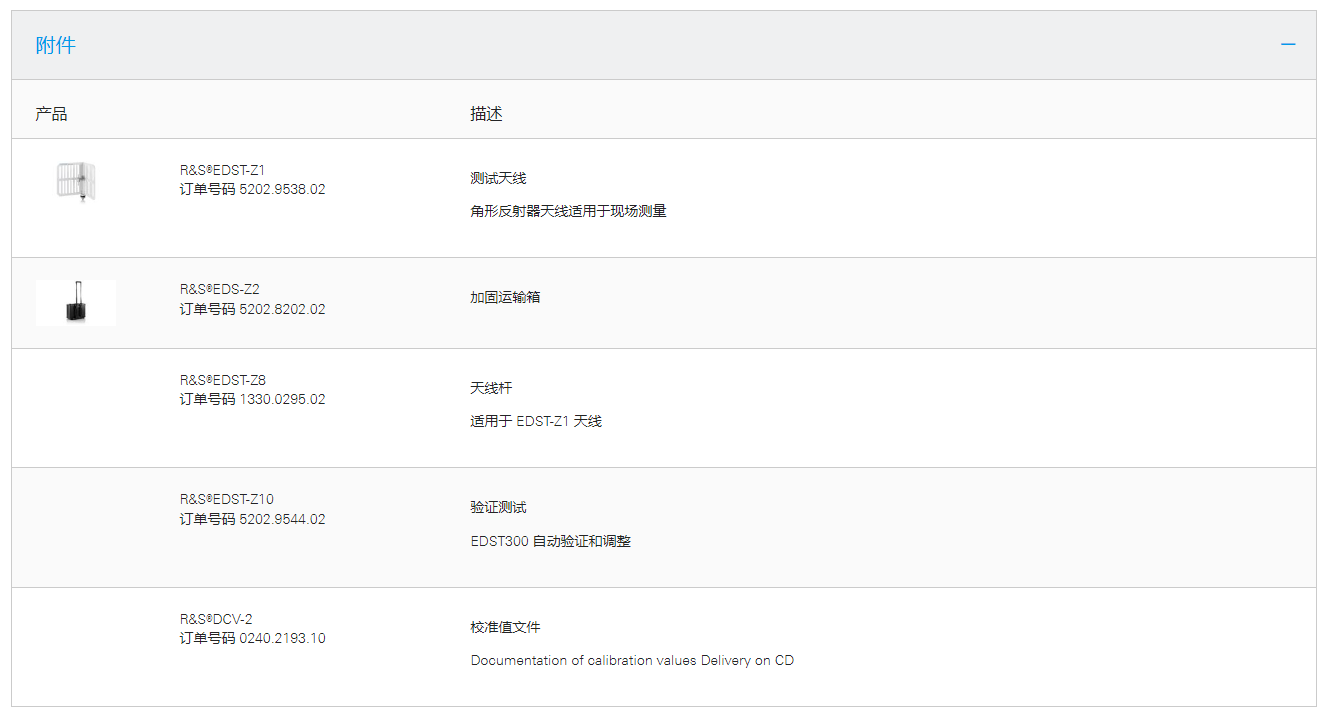
Task: Click text Documentation of calibration values Delivery on CD
Action: pos(632,660)
